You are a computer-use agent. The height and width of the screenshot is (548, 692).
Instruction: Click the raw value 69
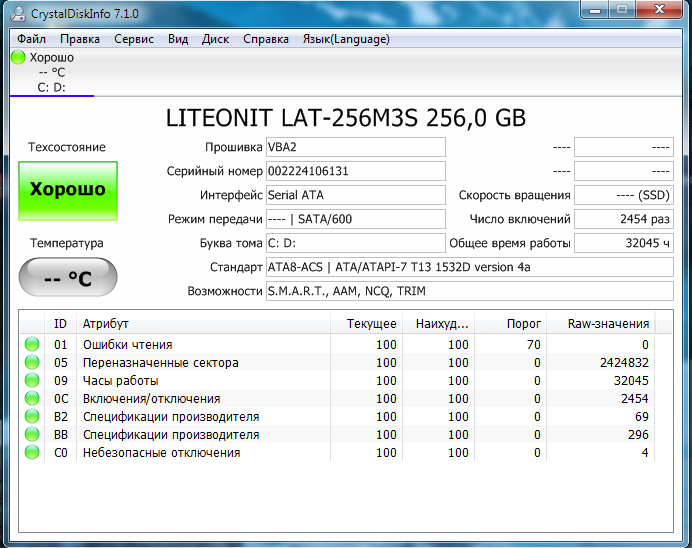[642, 417]
